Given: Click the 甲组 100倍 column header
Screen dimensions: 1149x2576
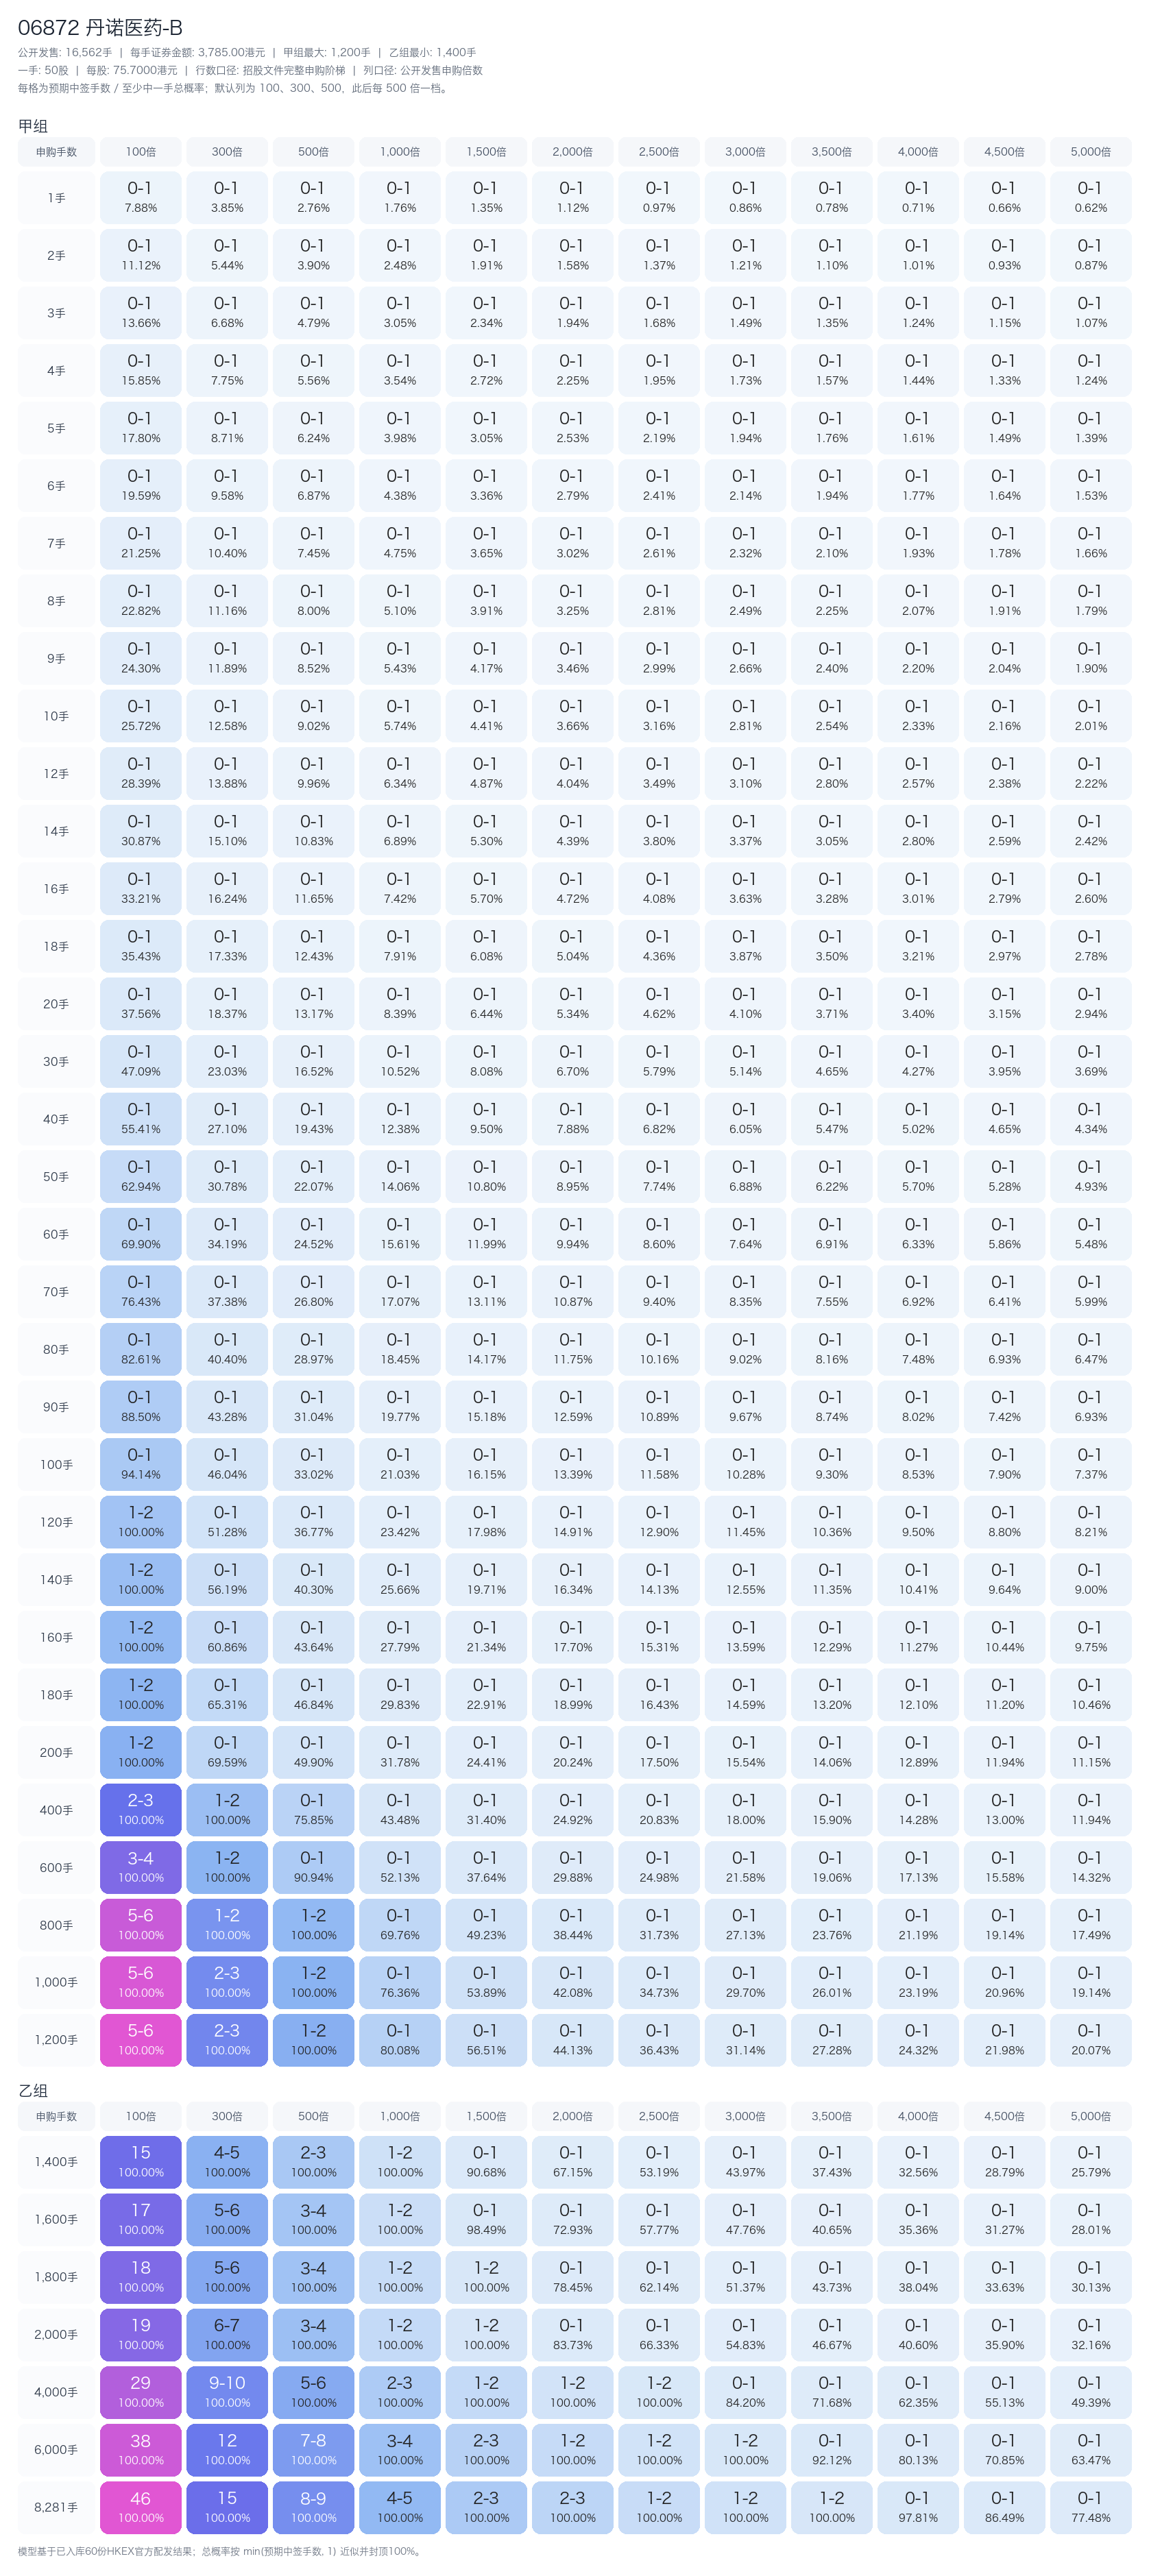Looking at the screenshot, I should point(140,152).
